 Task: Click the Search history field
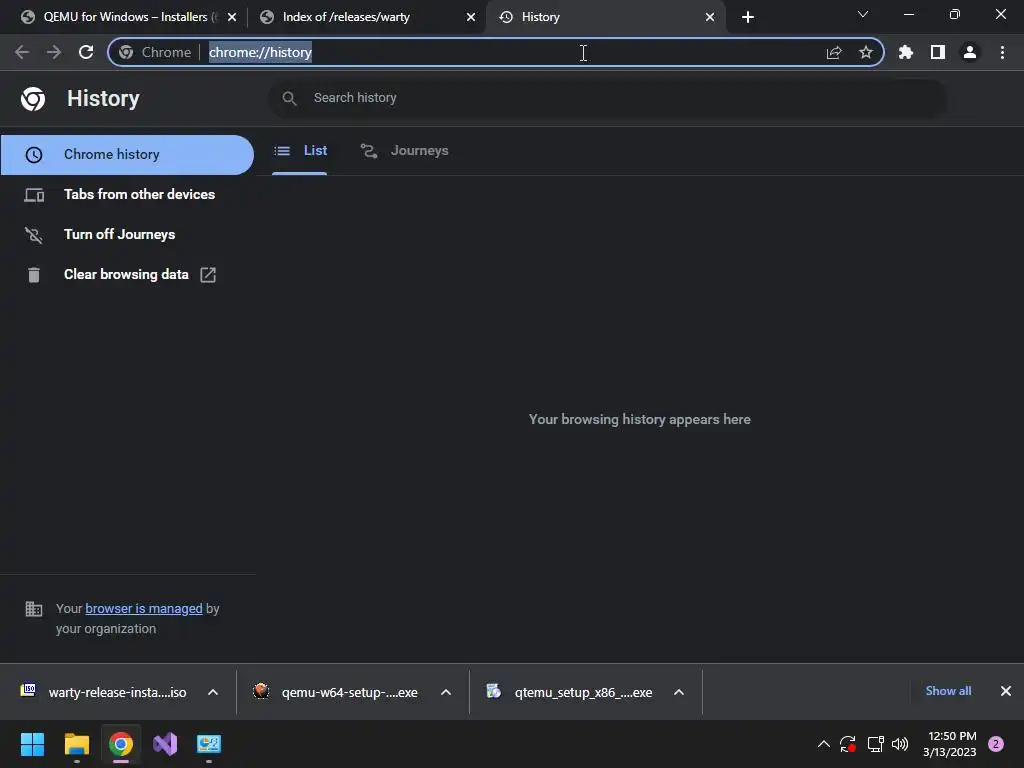607,98
